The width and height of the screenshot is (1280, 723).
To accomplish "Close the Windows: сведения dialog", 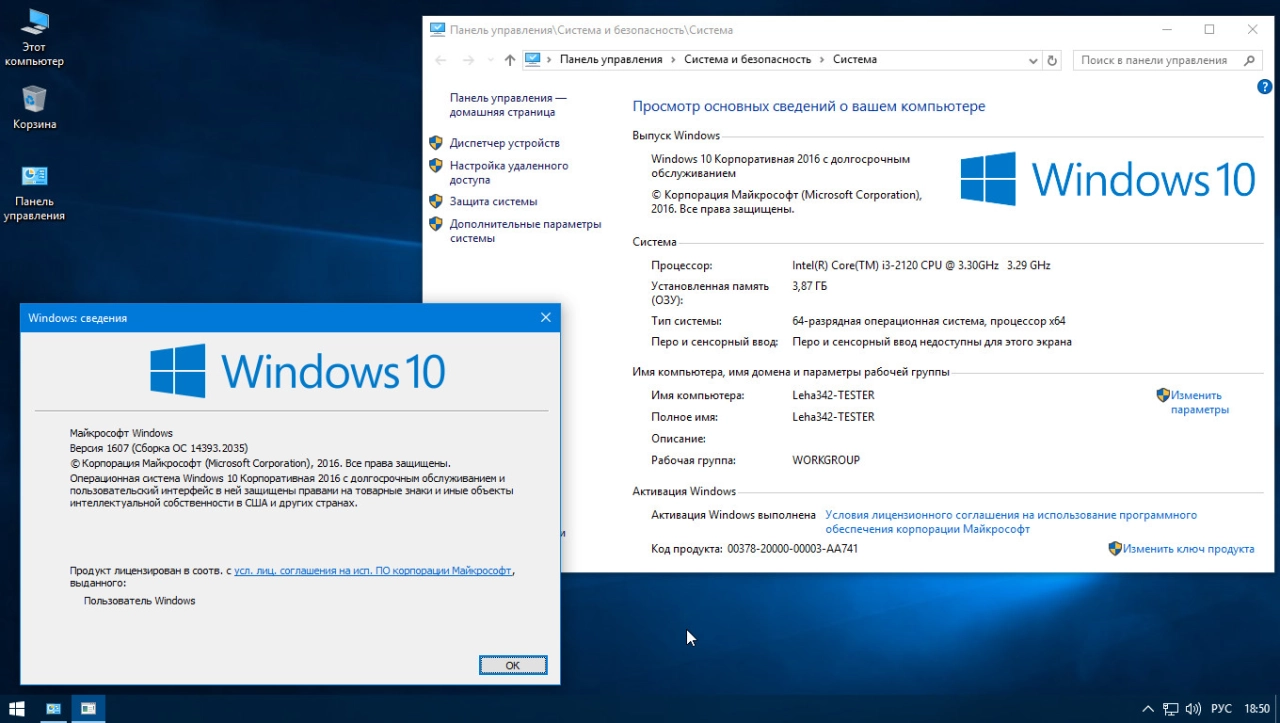I will pos(545,318).
